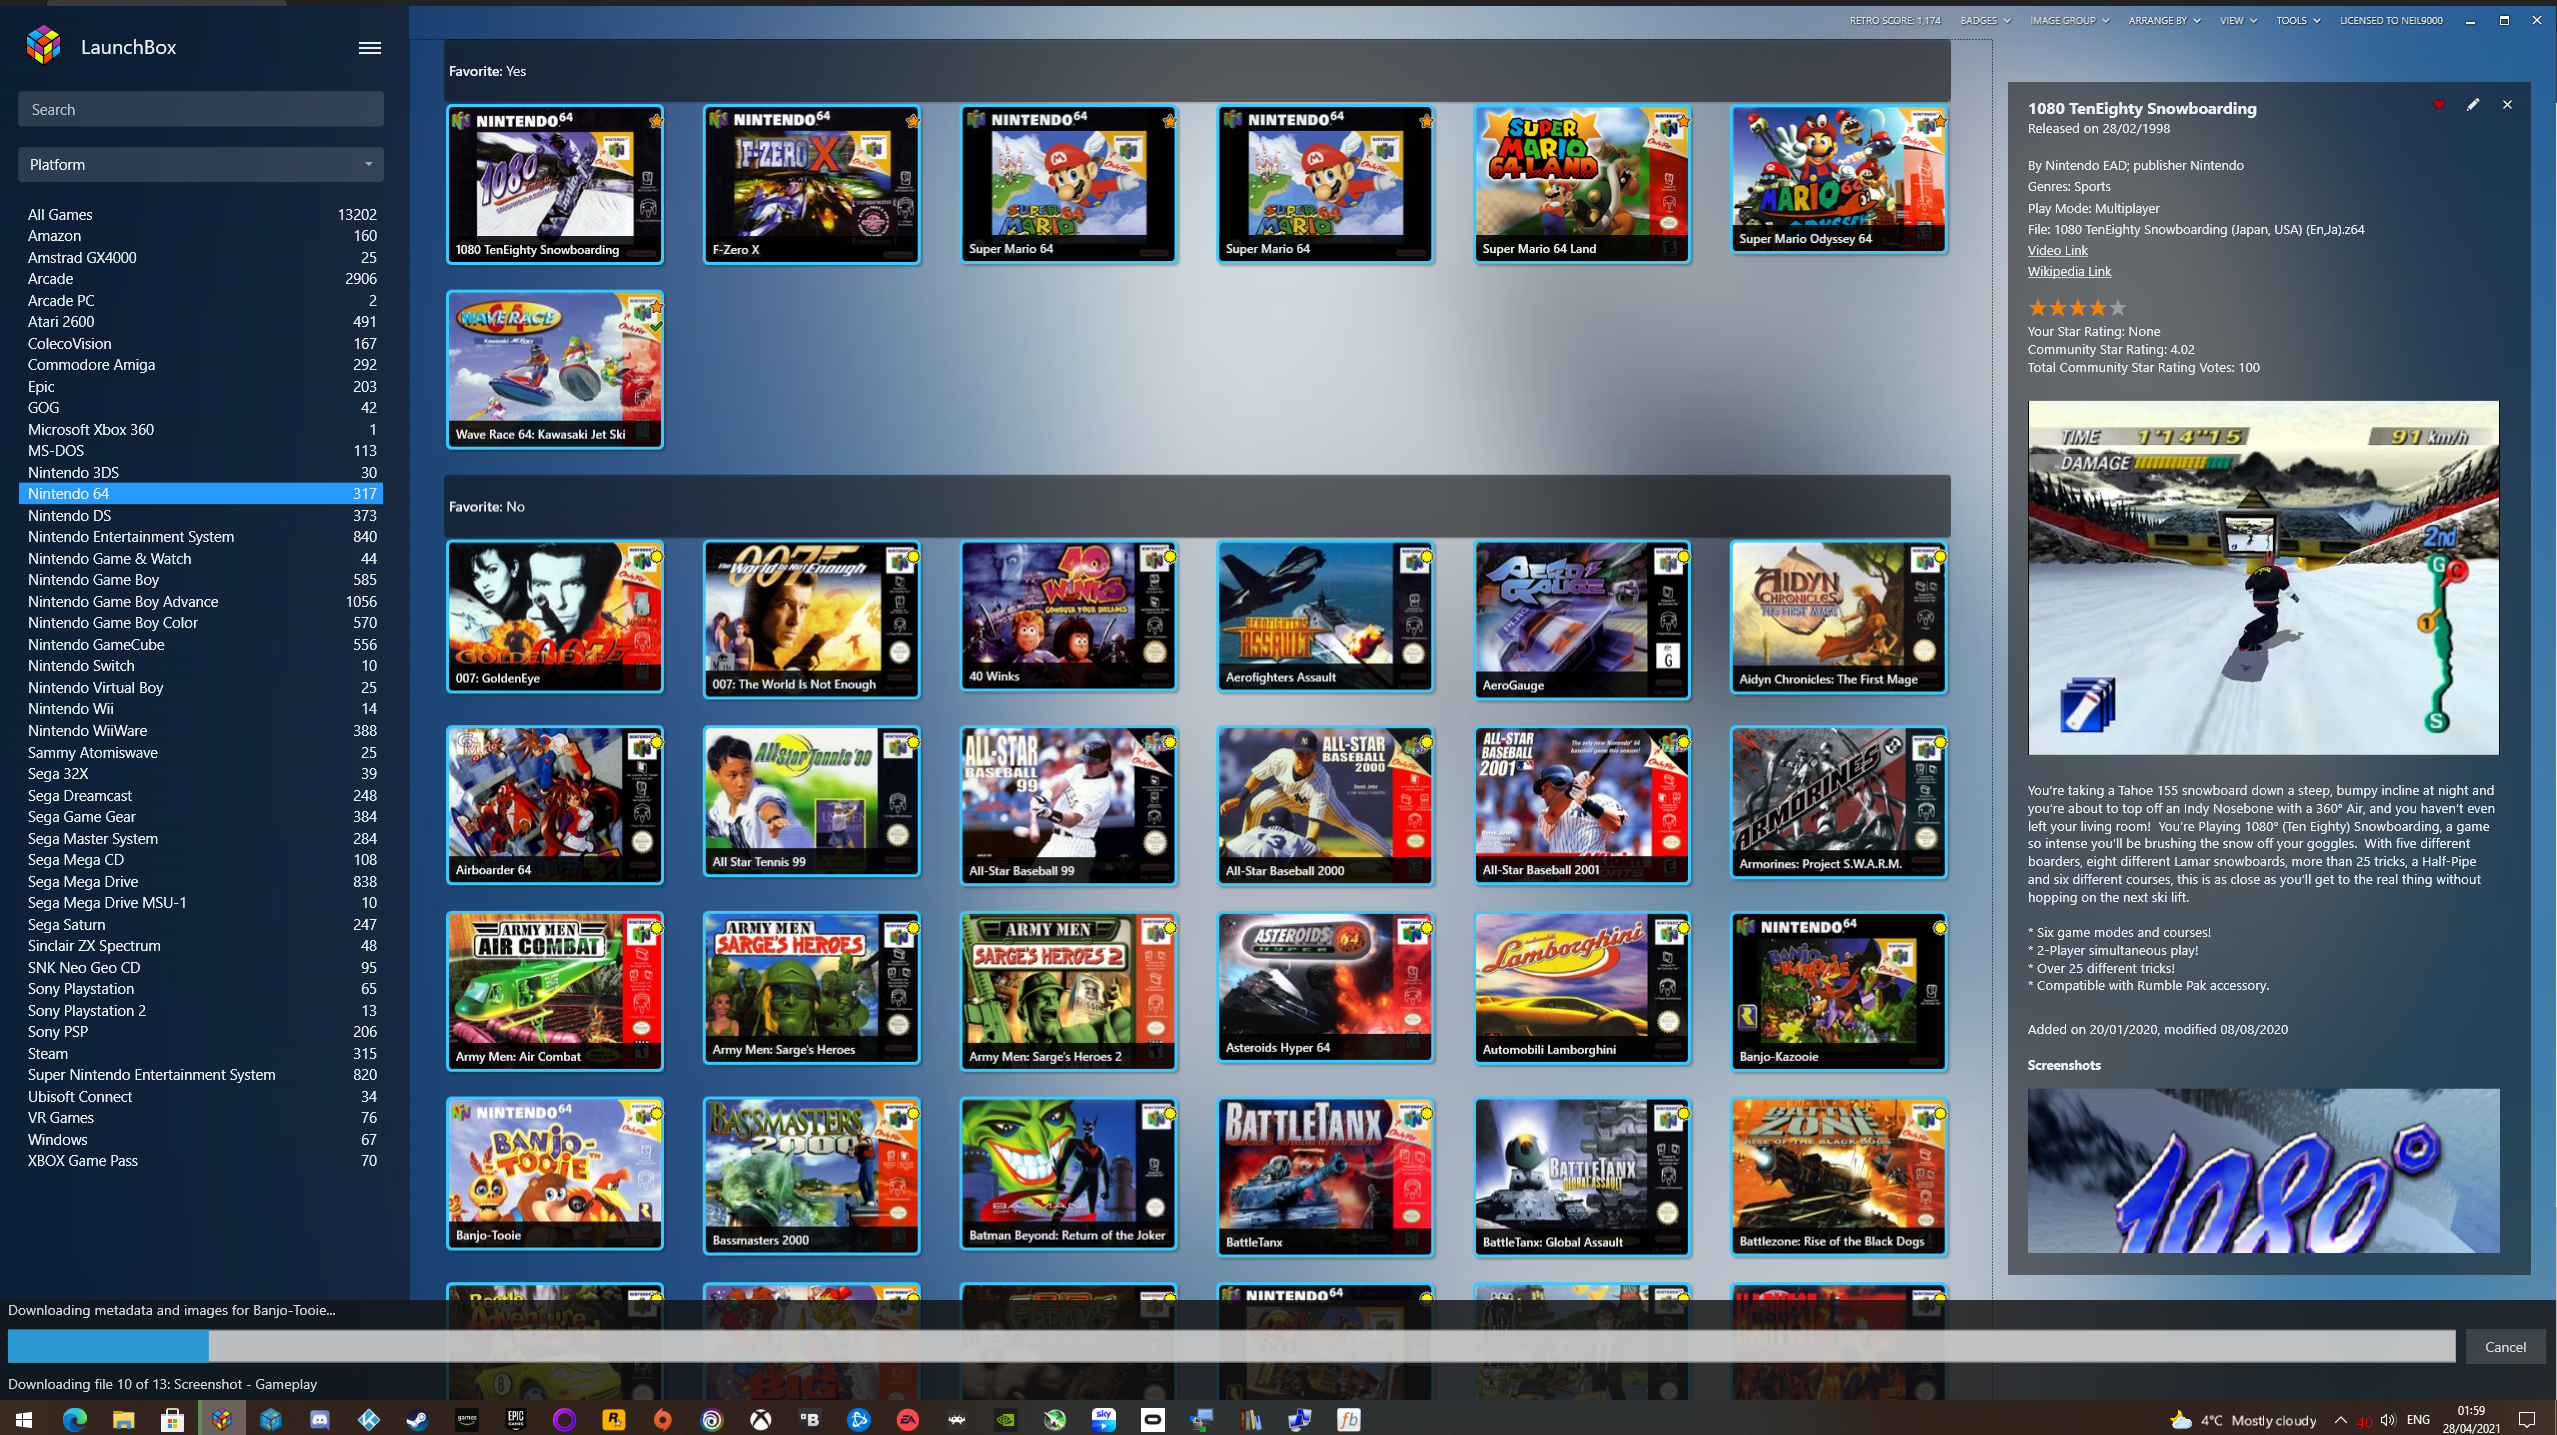Click the 1080 logo screenshot thumbnail
2557x1435 pixels.
pos(2263,1170)
